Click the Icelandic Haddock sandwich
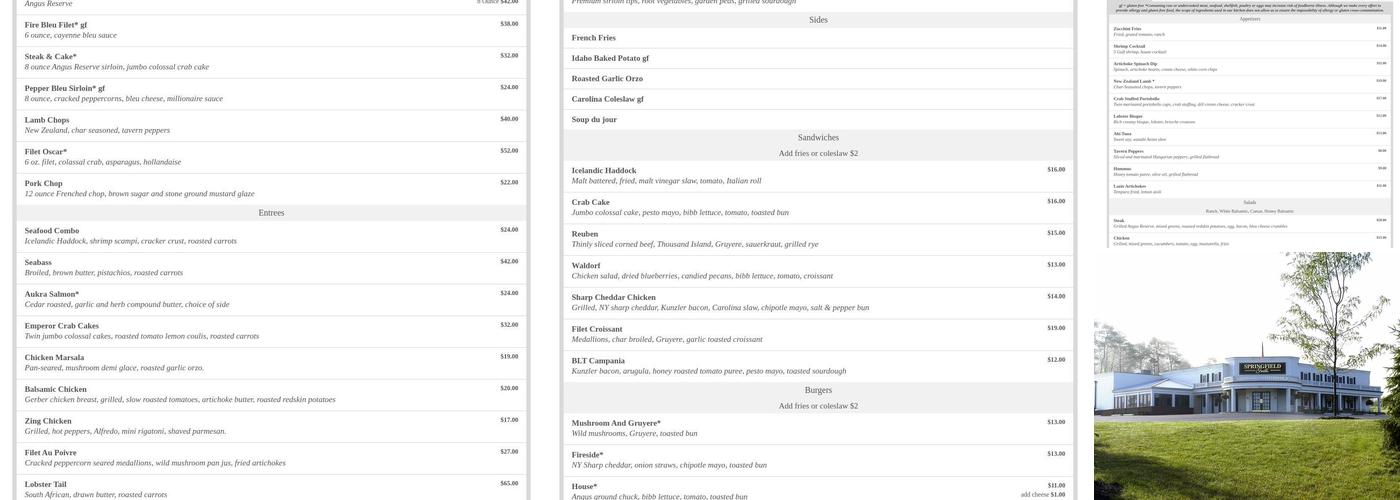The width and height of the screenshot is (1400, 500). point(604,171)
